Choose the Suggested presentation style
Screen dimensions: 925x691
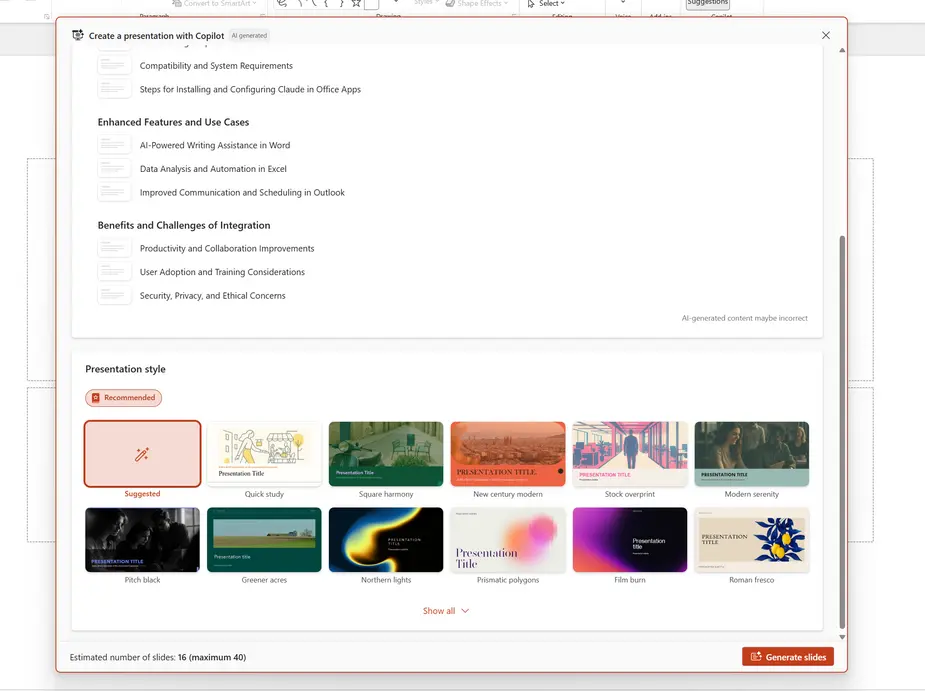tap(142, 454)
